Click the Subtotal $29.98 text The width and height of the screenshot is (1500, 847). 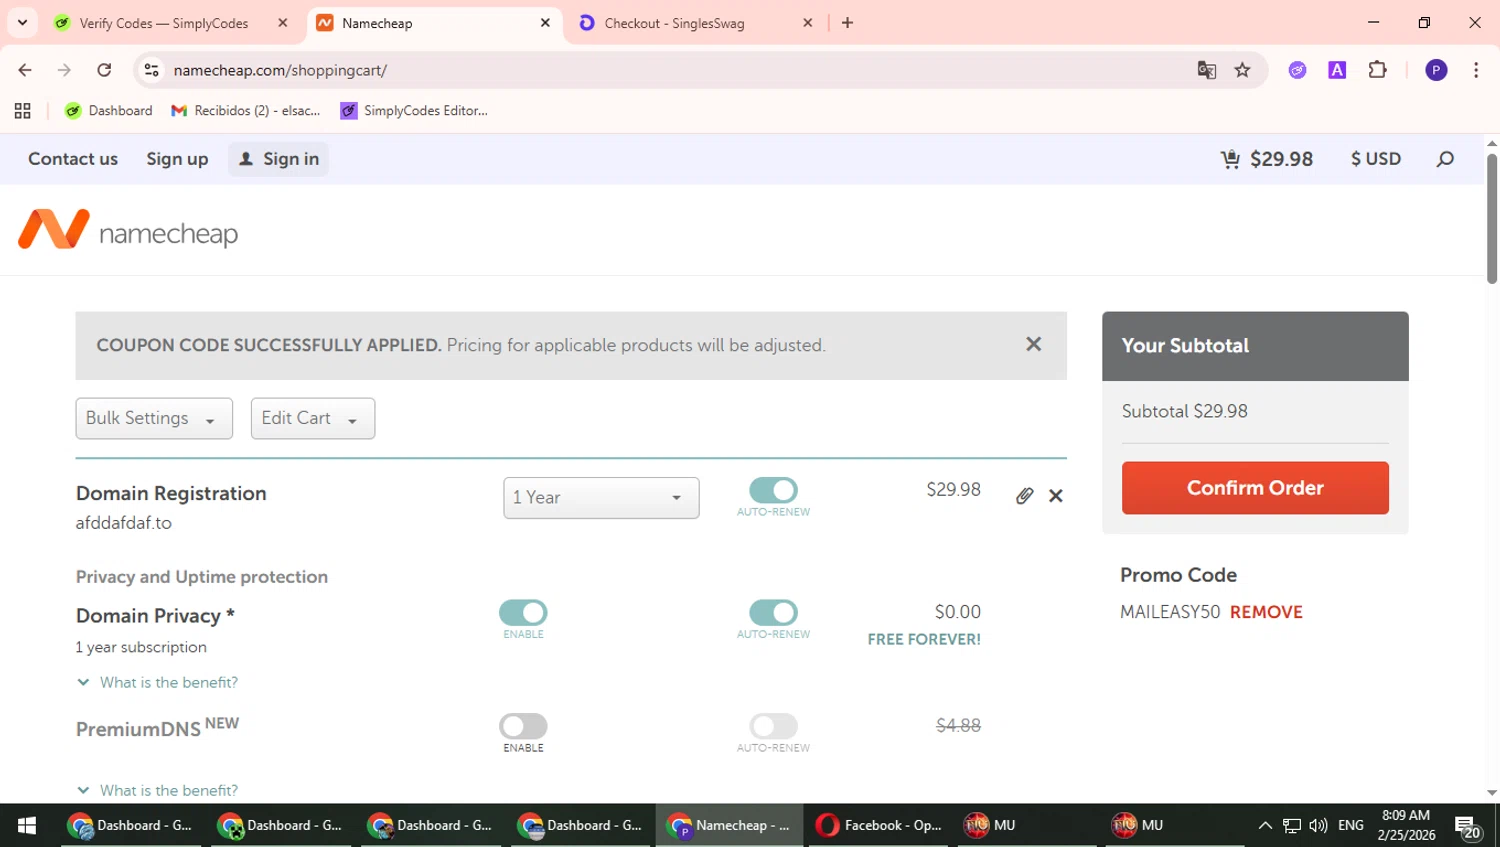[1185, 411]
